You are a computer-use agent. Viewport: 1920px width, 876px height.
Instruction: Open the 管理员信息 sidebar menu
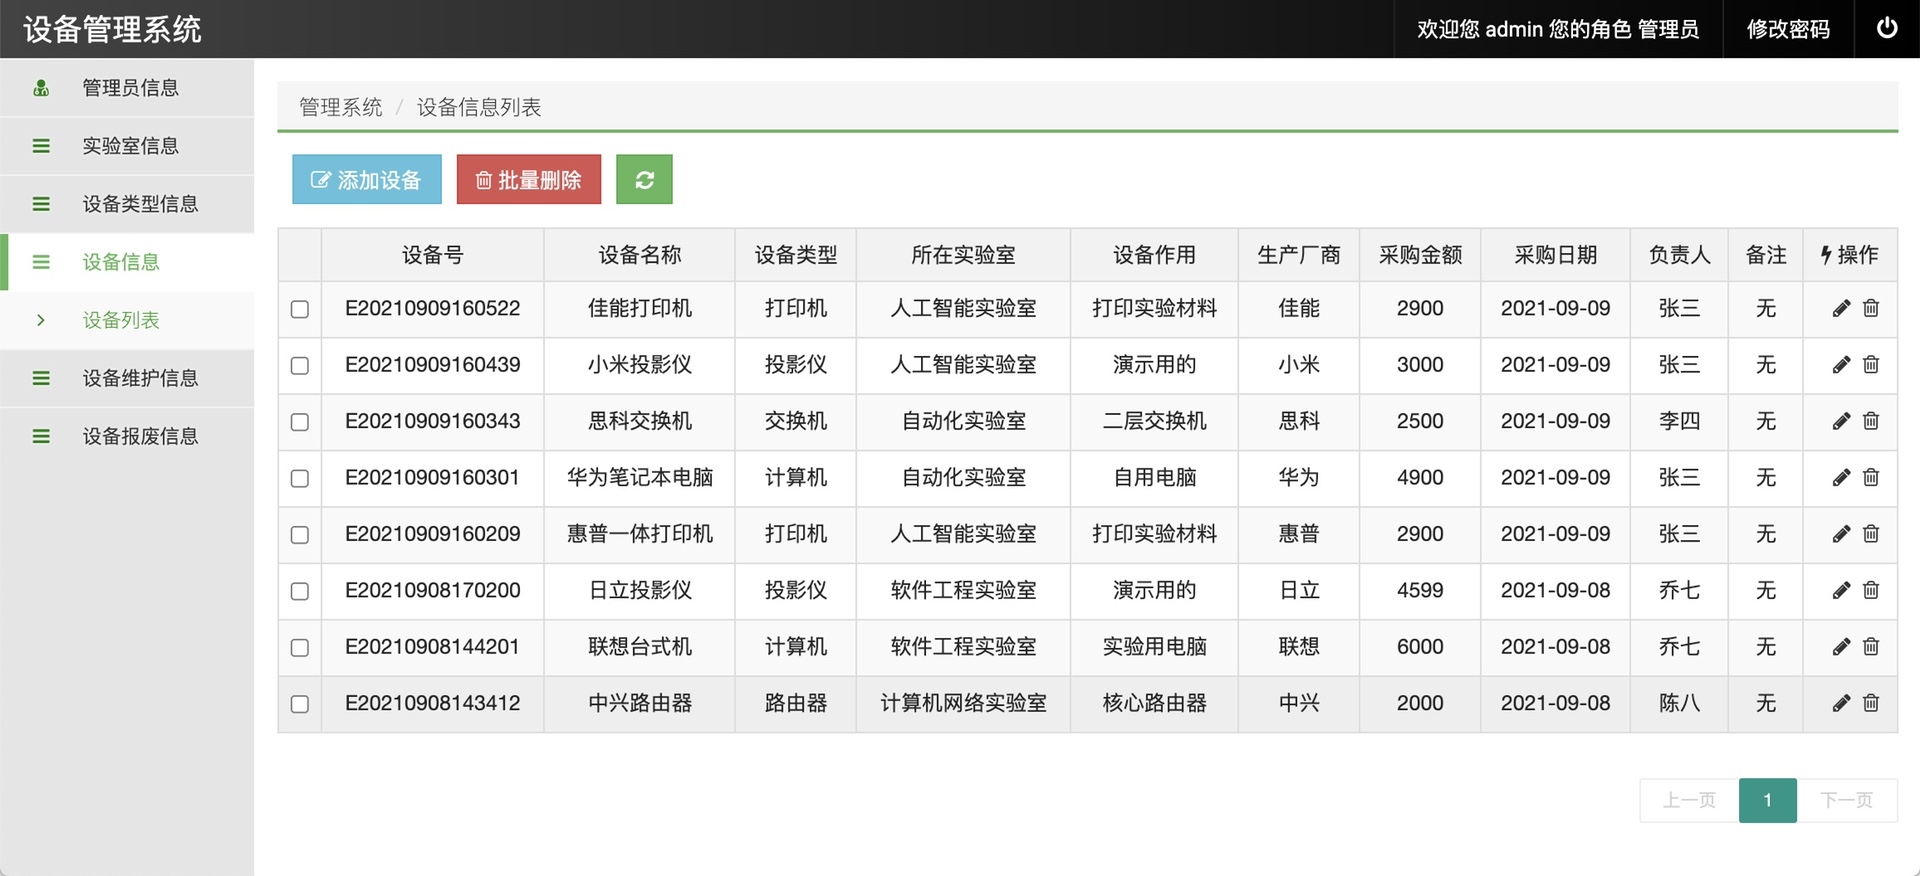click(x=127, y=88)
